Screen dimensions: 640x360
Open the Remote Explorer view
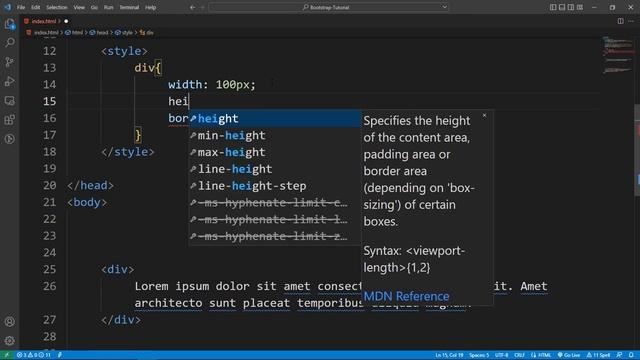click(x=9, y=100)
